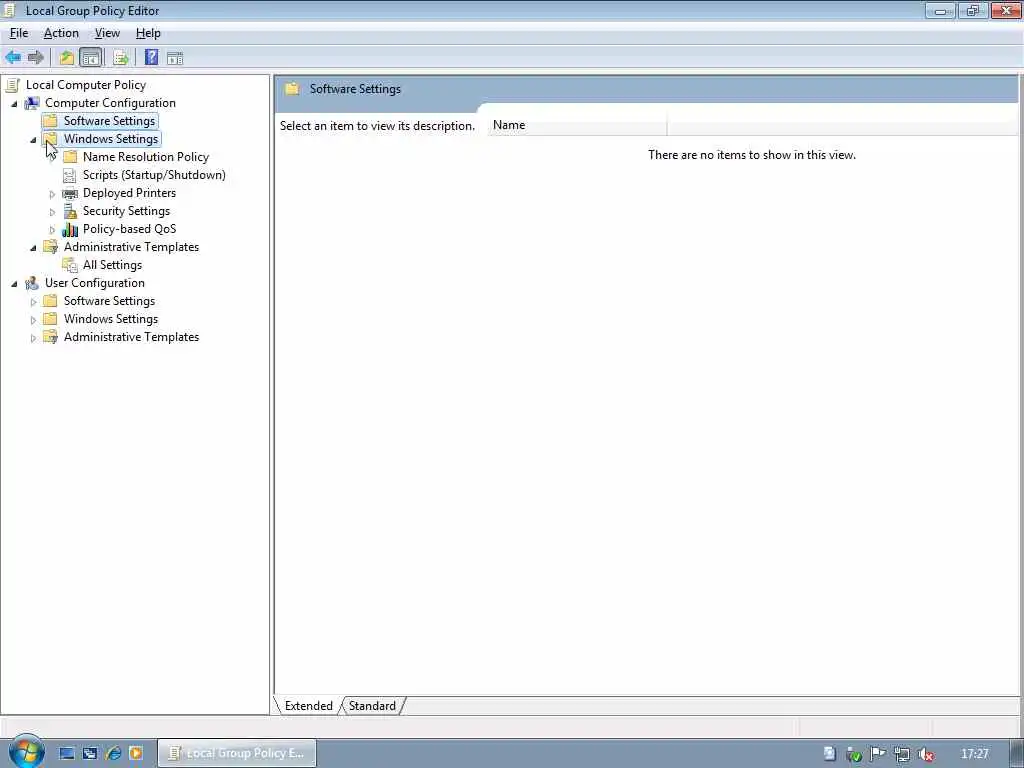Open Help via blue question mark icon
The height and width of the screenshot is (768, 1024).
click(x=152, y=57)
